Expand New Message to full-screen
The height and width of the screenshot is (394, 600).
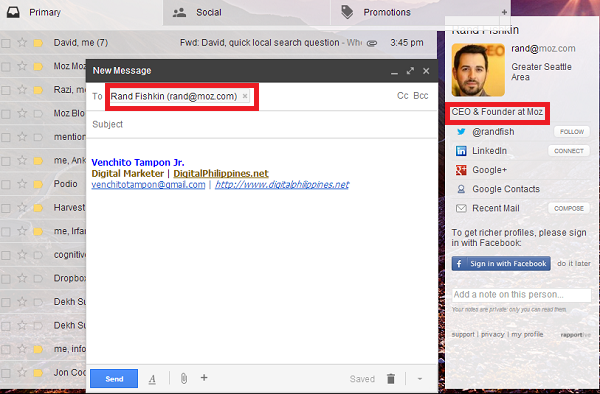[410, 71]
